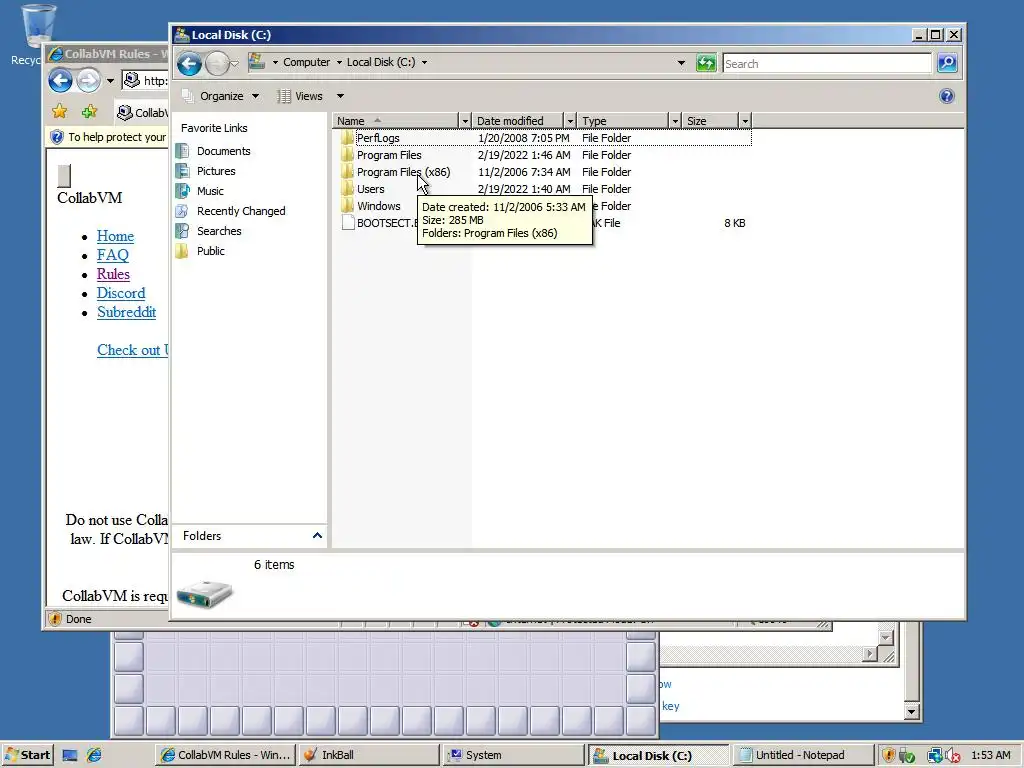Image resolution: width=1024 pixels, height=768 pixels.
Task: Select the Windows folder icon
Action: click(x=347, y=206)
